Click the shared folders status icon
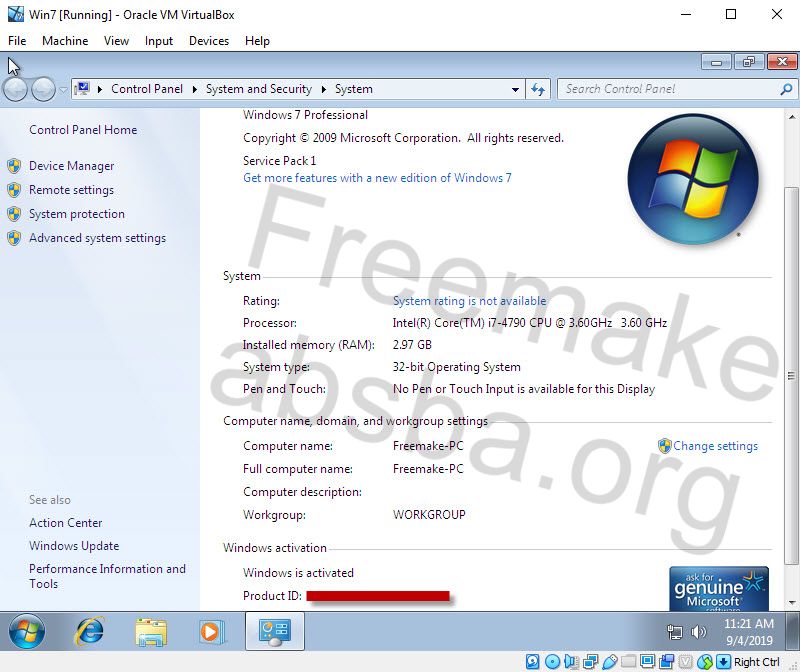Viewport: 800px width, 672px height. point(629,662)
